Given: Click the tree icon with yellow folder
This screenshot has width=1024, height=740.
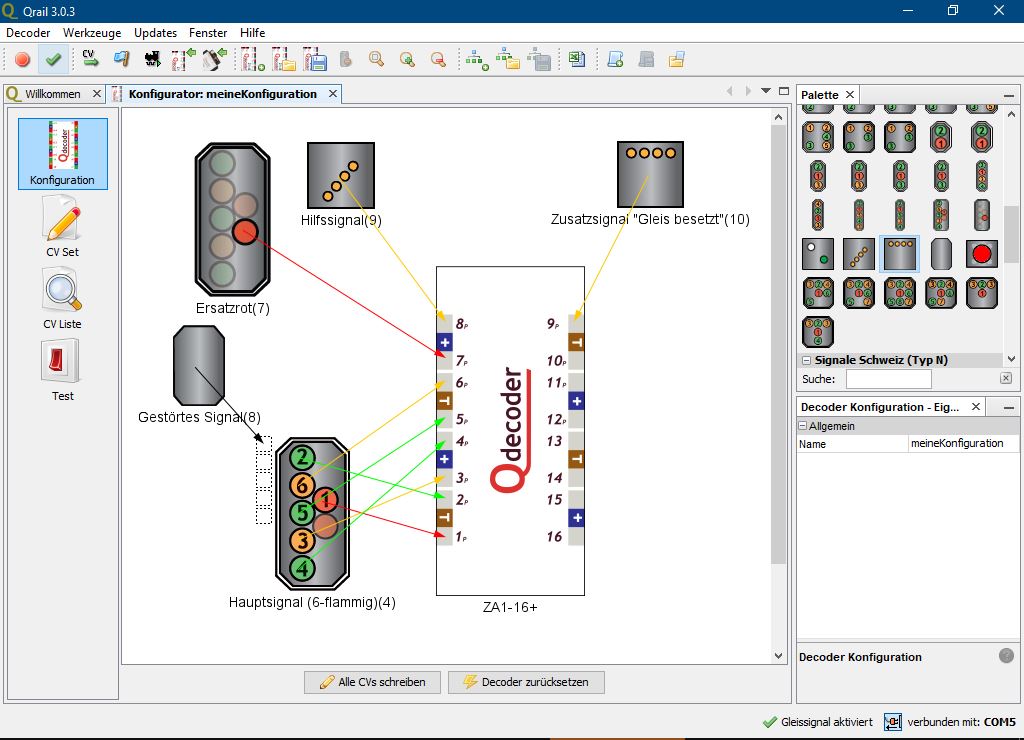Looking at the screenshot, I should (508, 59).
